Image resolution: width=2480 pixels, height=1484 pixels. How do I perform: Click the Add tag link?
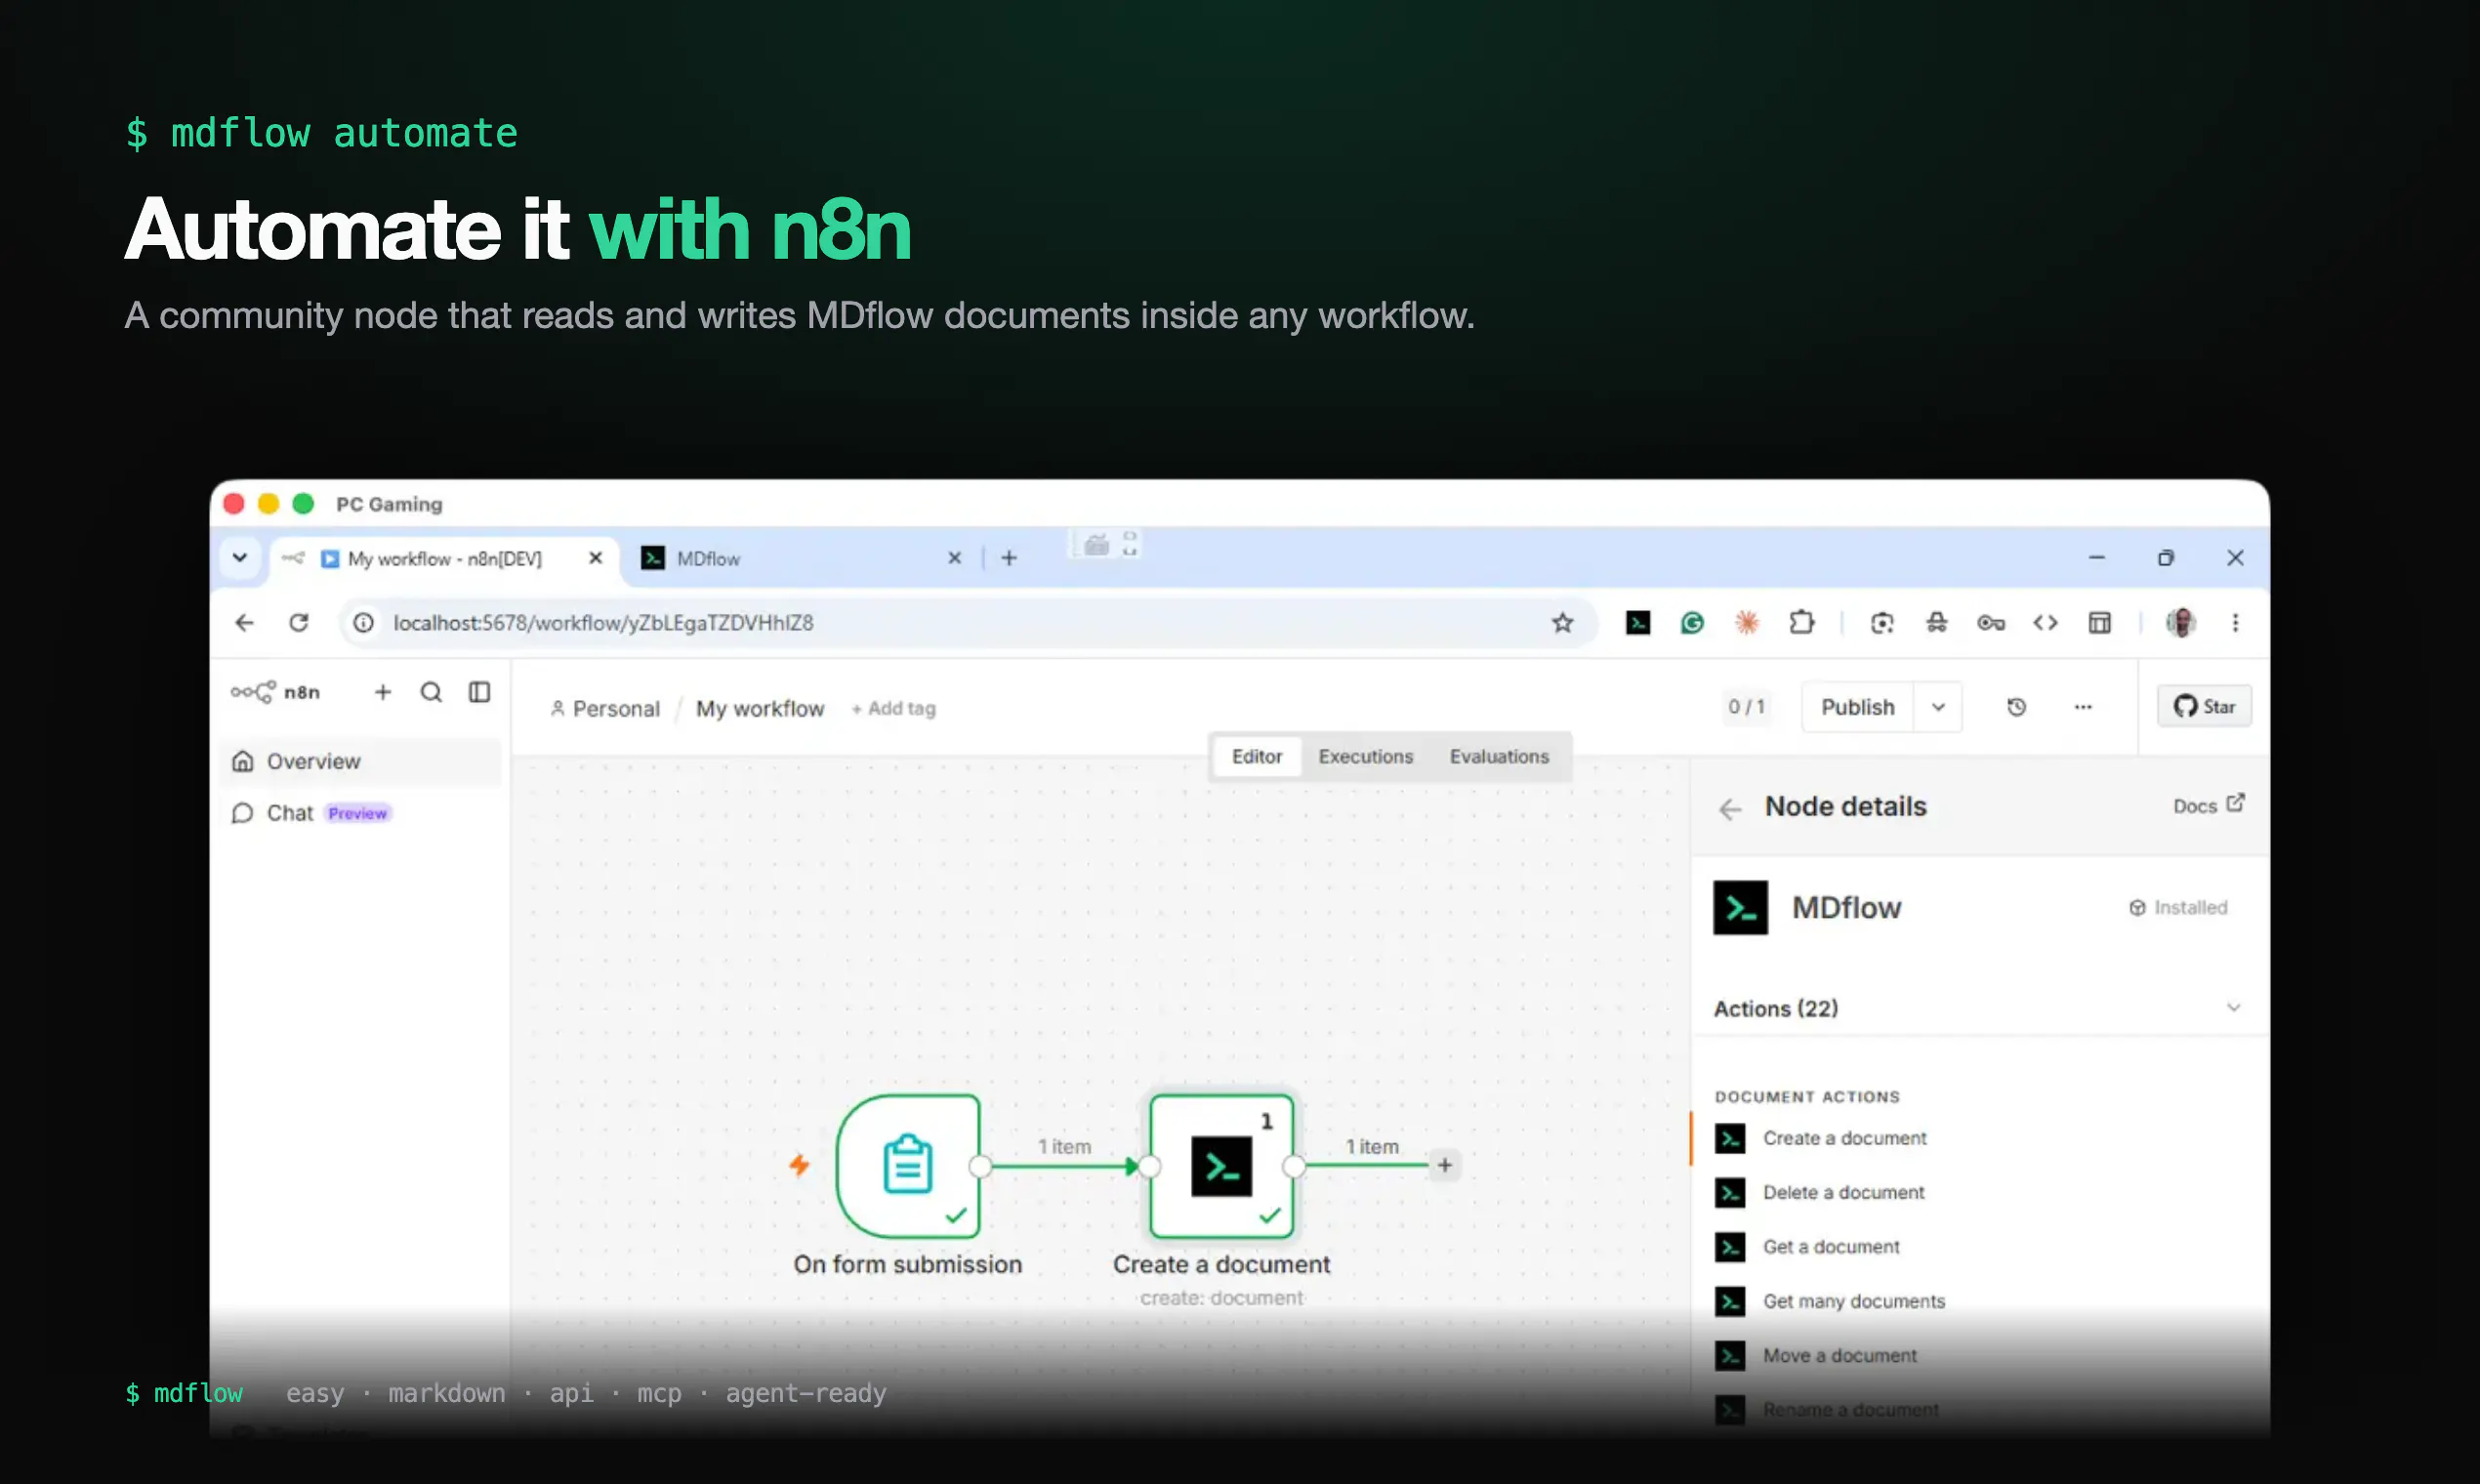[894, 708]
